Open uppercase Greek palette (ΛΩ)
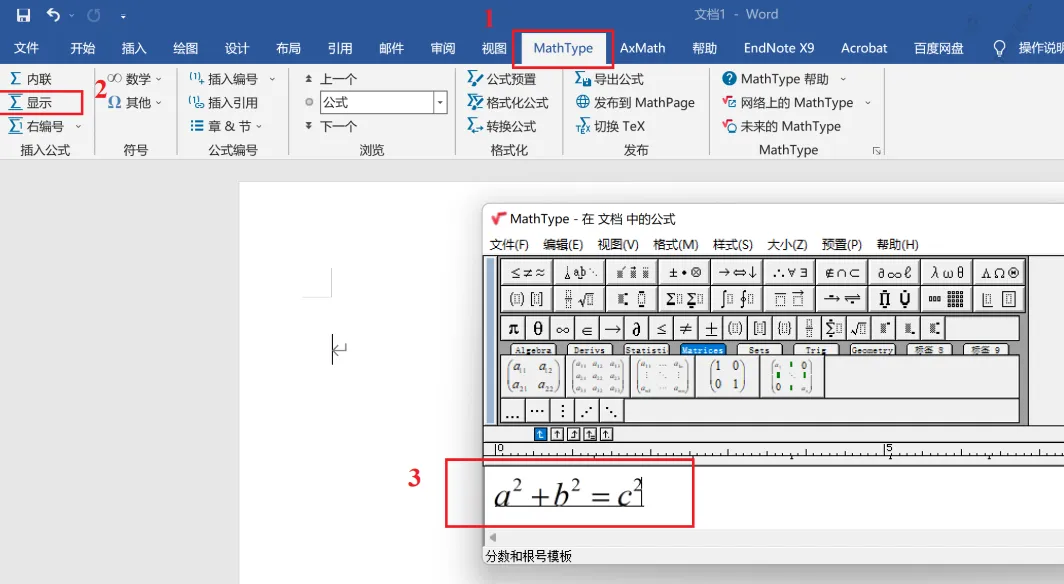Screen dimensions: 1064x584 (x=1000, y=273)
